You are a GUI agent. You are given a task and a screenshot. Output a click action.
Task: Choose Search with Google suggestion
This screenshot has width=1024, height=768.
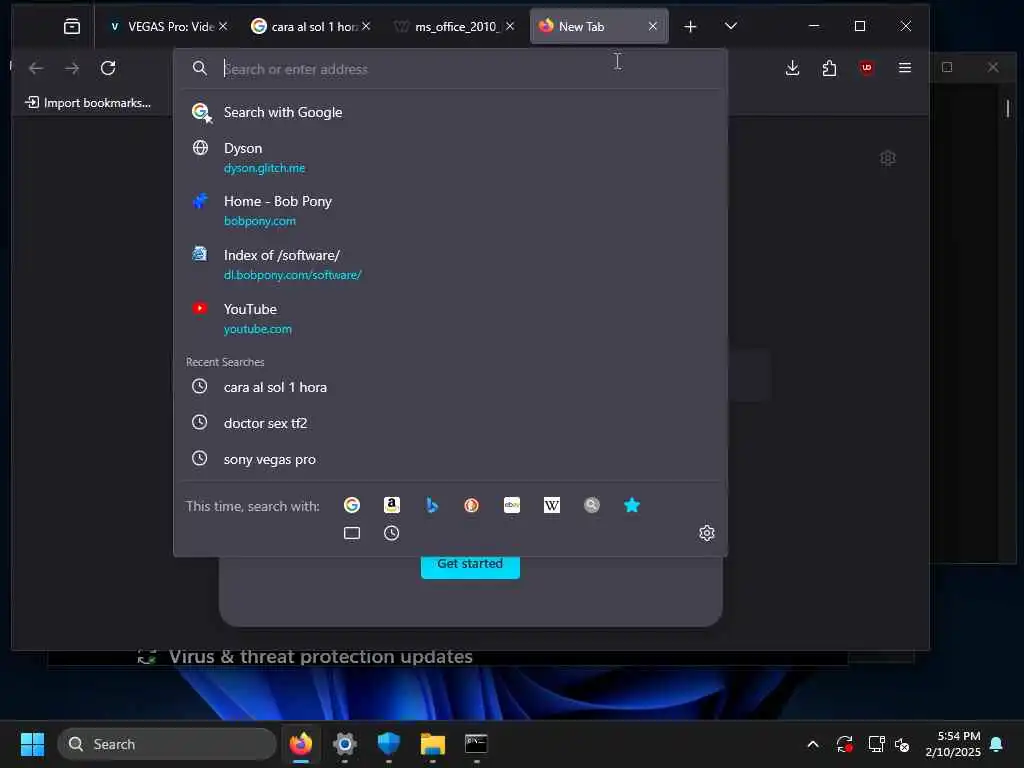(451, 112)
